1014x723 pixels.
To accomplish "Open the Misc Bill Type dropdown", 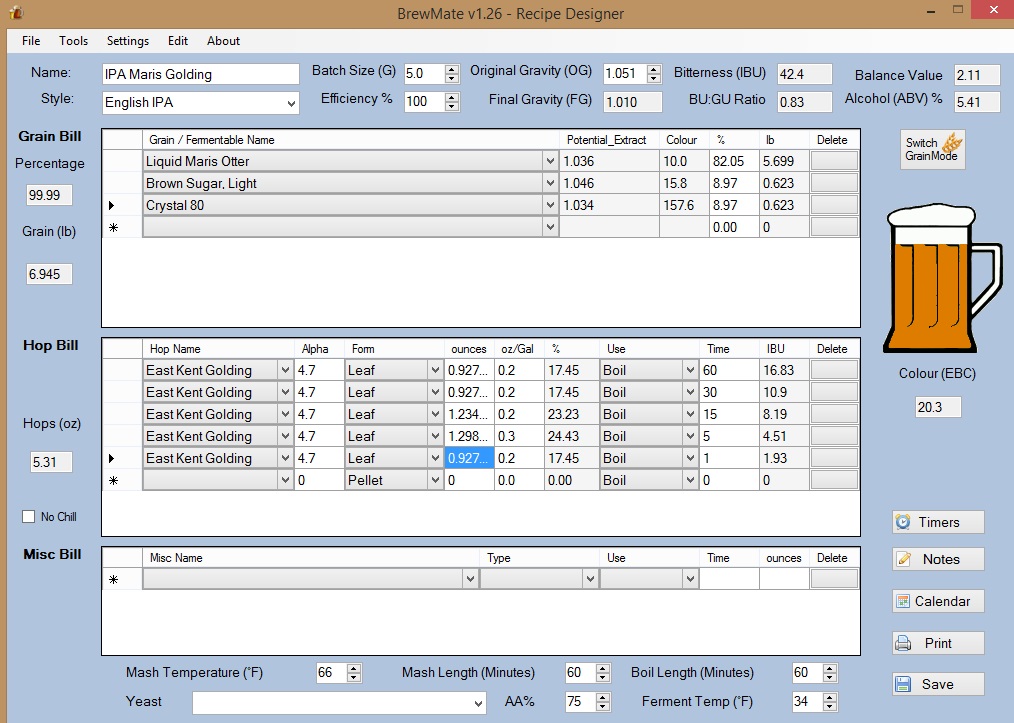I will pos(590,579).
